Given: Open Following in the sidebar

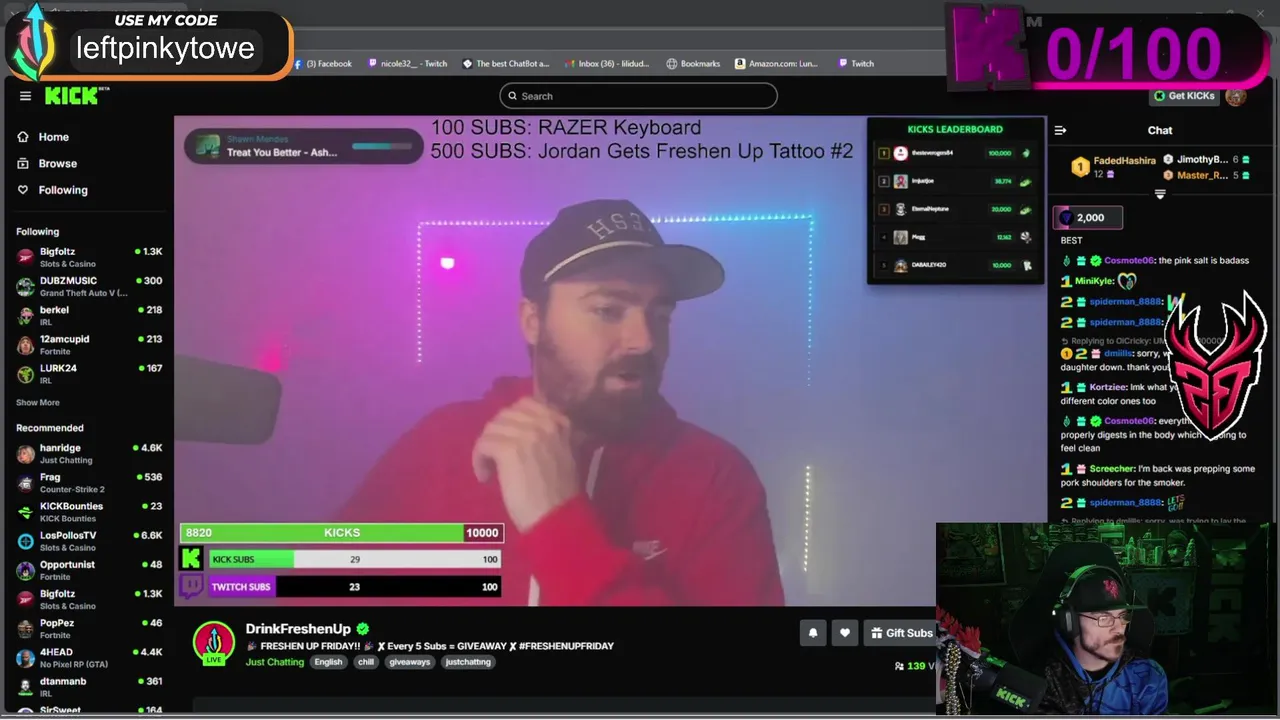Looking at the screenshot, I should point(63,190).
